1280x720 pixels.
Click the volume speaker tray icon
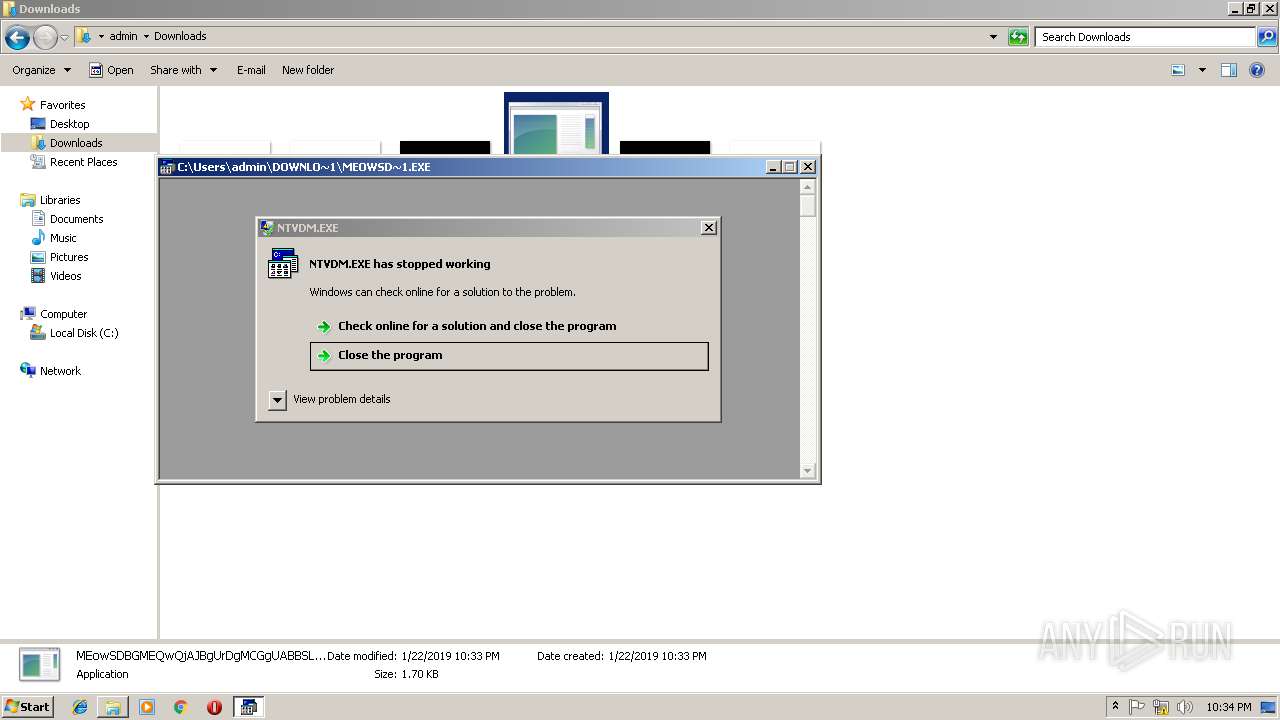(1185, 707)
